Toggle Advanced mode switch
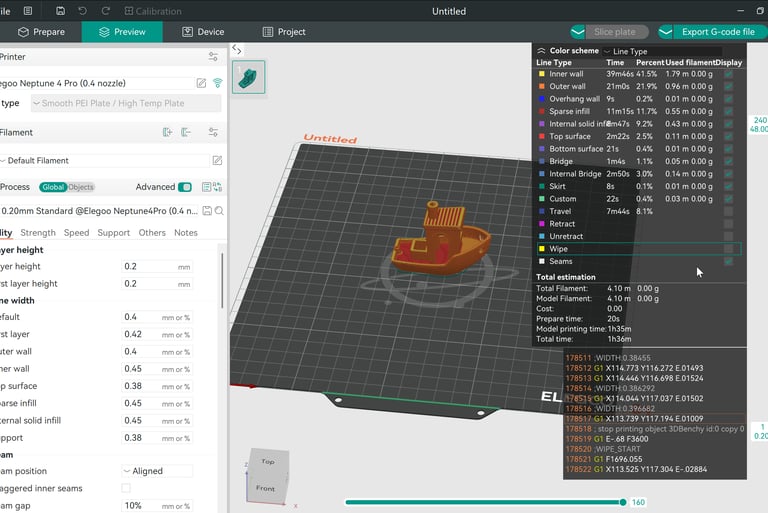 click(185, 187)
